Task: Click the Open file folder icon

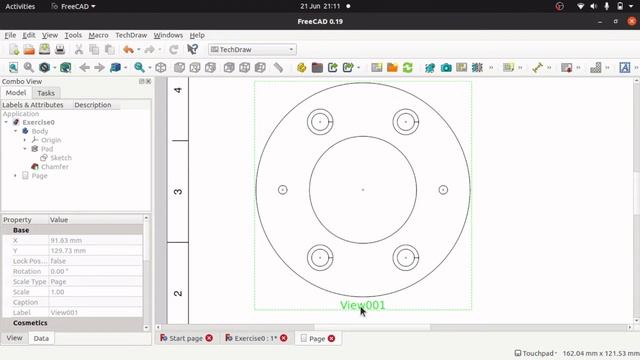Action: point(29,50)
